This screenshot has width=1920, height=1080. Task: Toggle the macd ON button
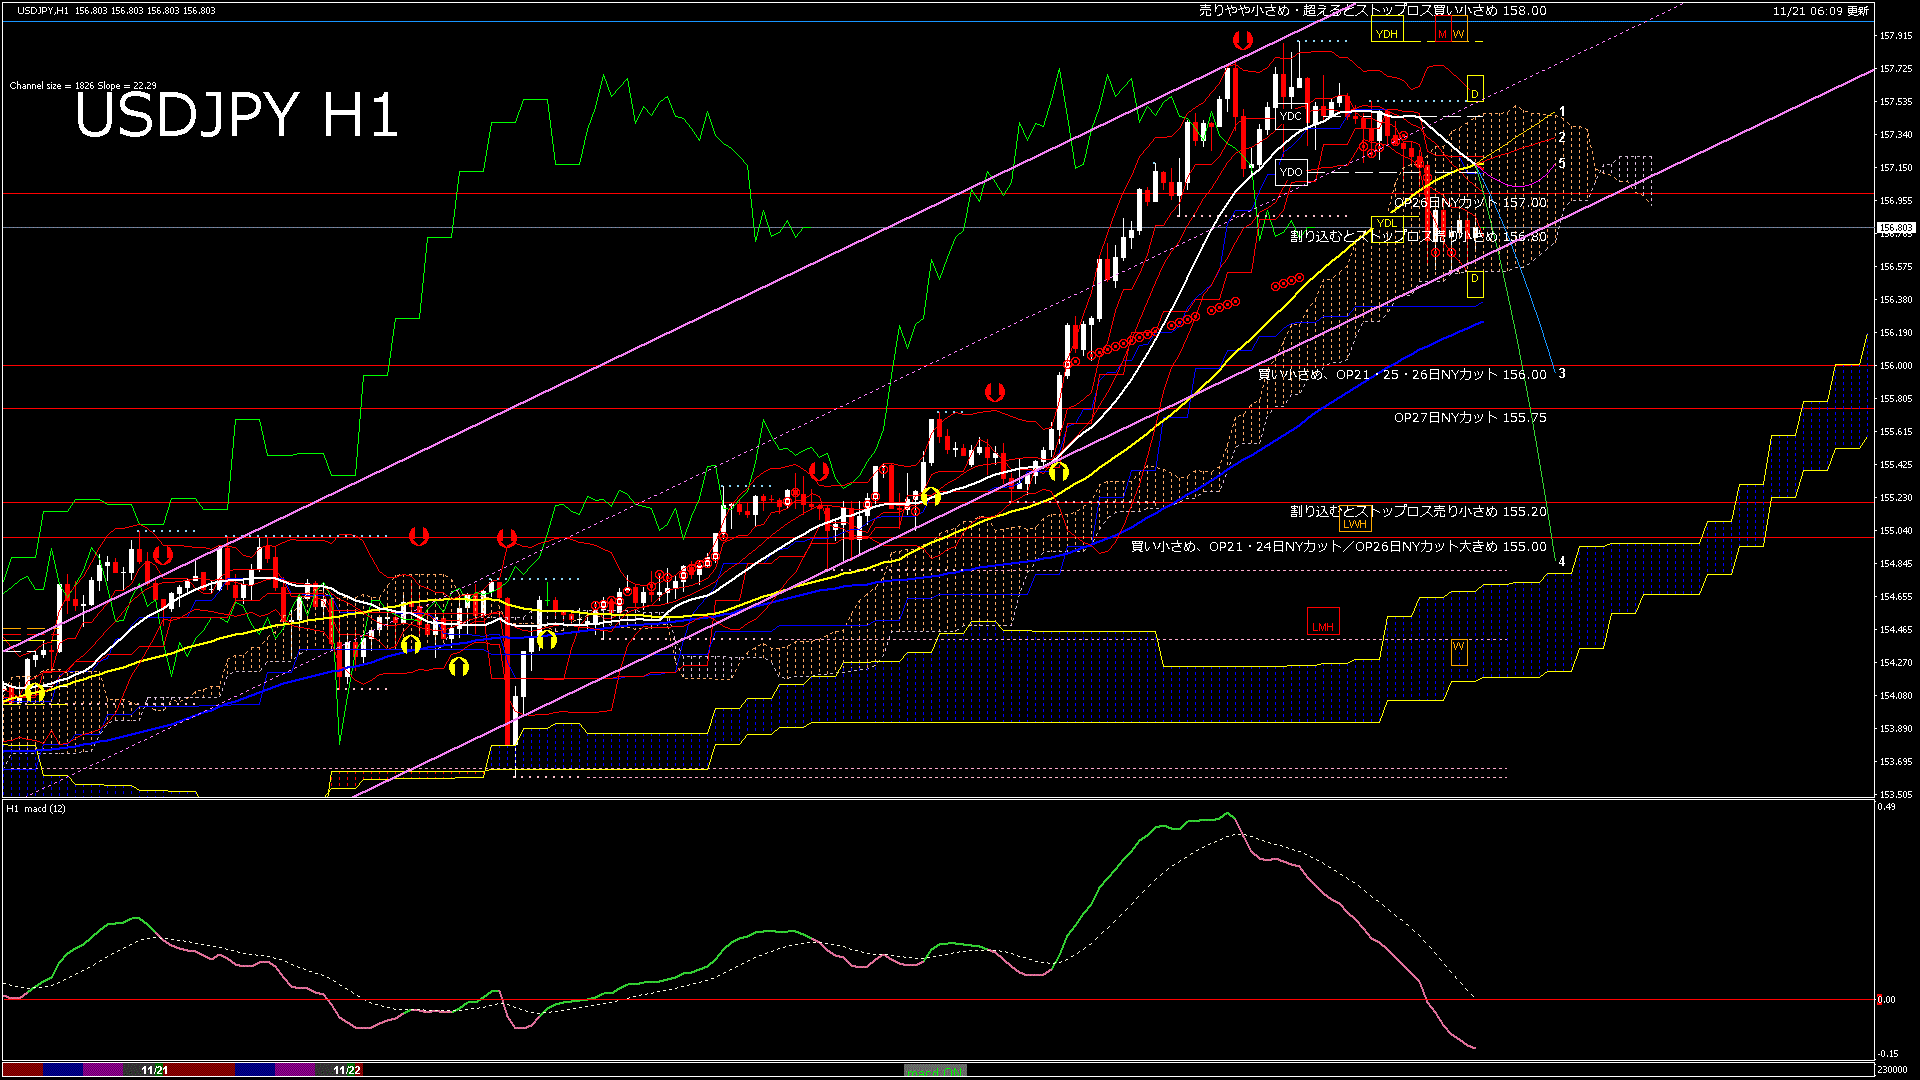(x=935, y=1071)
